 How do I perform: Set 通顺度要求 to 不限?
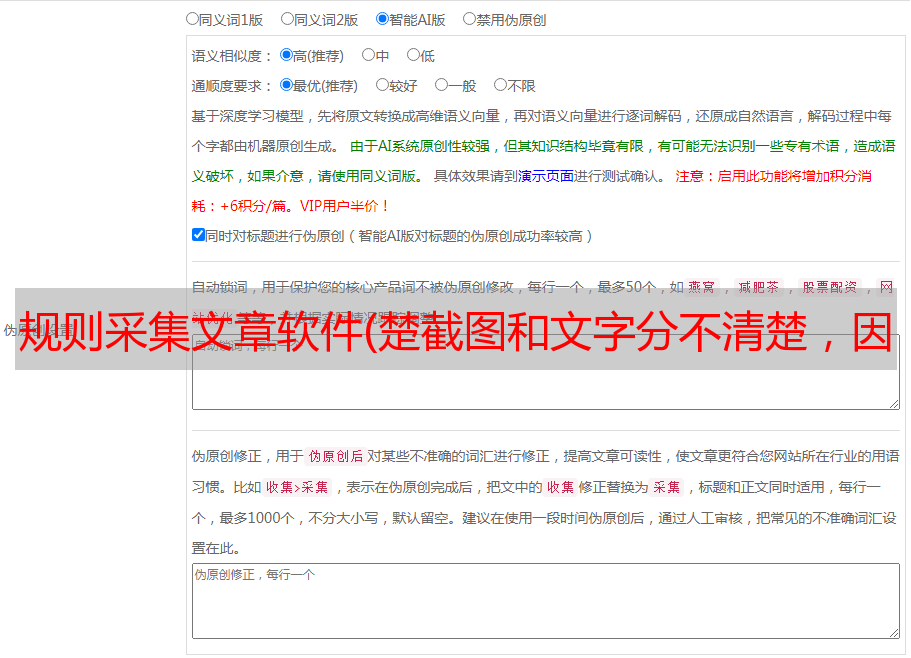point(500,85)
